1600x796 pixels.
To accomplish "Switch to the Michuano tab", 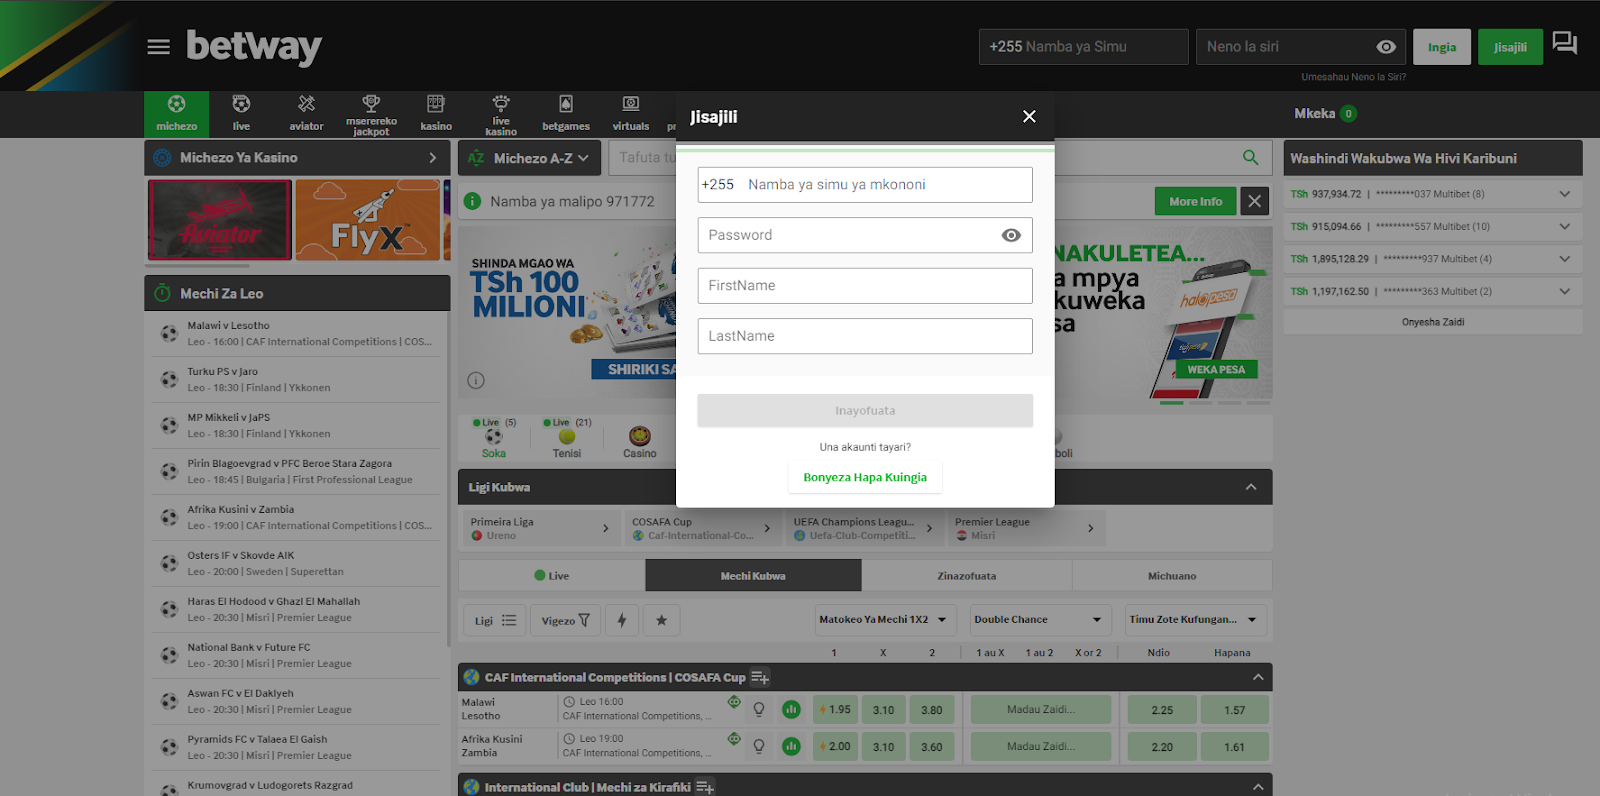I will click(x=1172, y=576).
